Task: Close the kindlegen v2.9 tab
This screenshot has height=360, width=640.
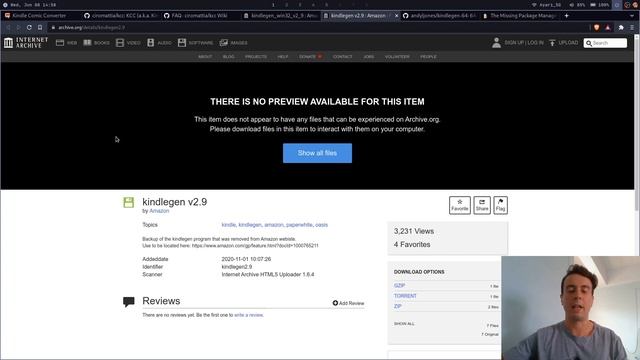Action: coord(396,16)
